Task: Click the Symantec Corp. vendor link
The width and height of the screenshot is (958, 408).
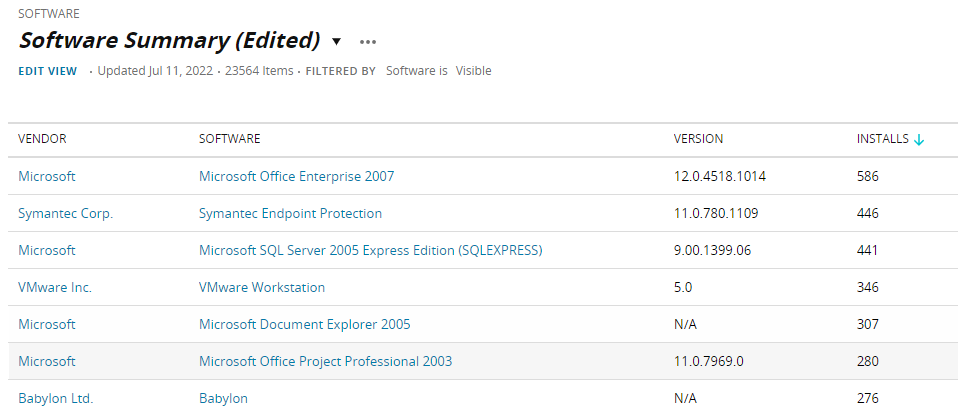Action: pos(65,213)
